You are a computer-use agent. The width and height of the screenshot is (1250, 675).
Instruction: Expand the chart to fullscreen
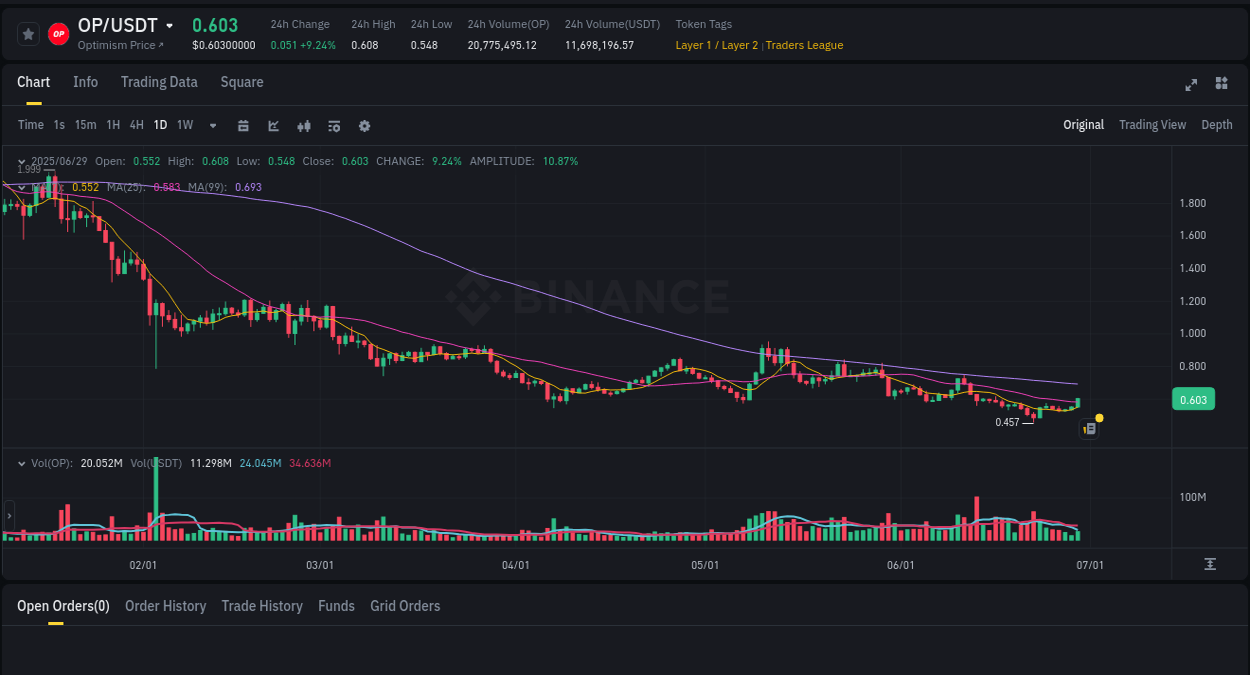point(1190,85)
